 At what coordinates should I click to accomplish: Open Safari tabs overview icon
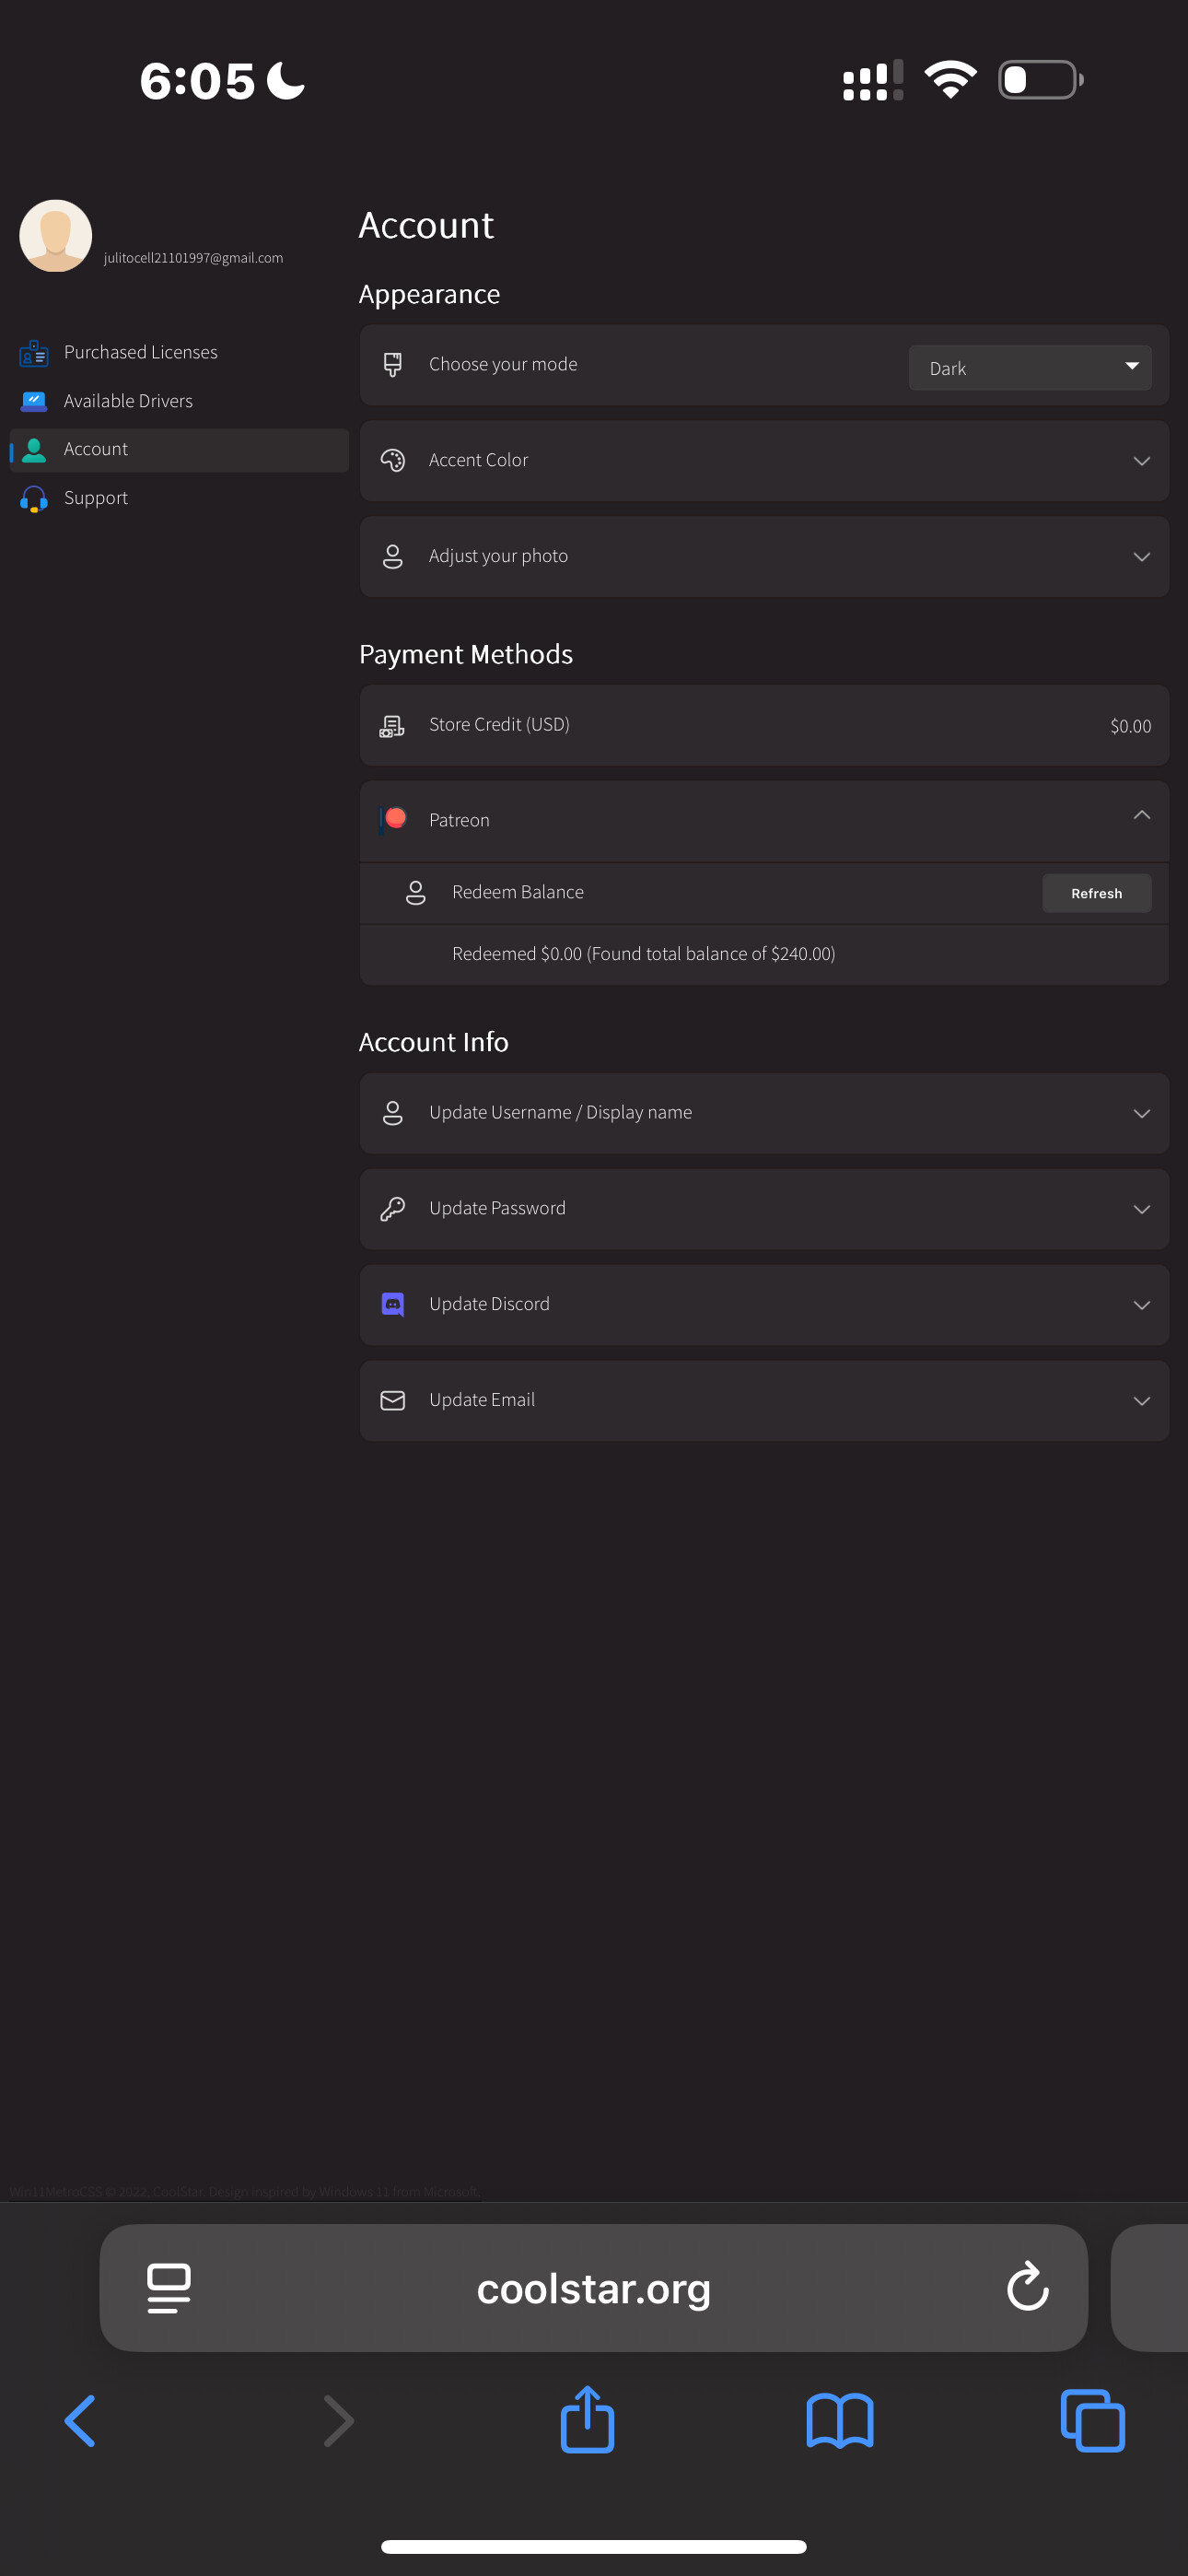click(1092, 2420)
